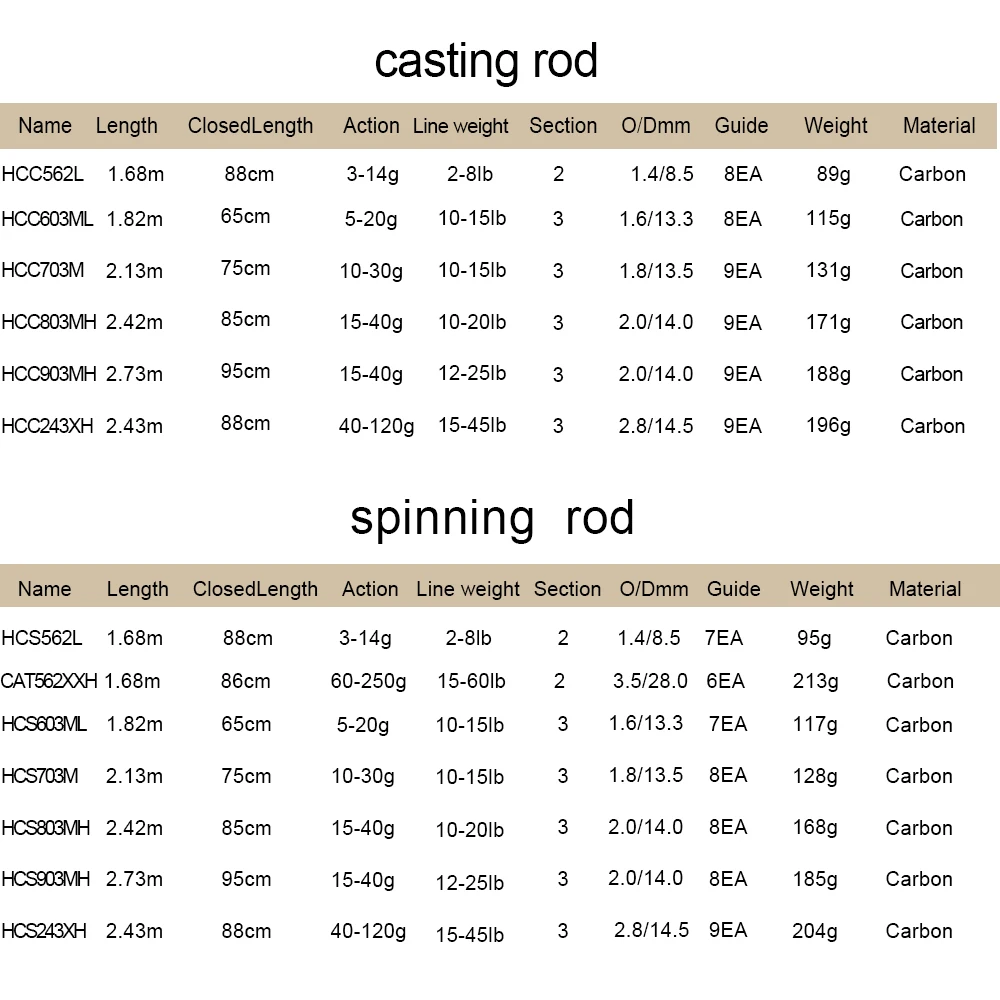Click the CAT562XXH spinning rod name
1000x1000 pixels.
pyautogui.click(x=49, y=681)
